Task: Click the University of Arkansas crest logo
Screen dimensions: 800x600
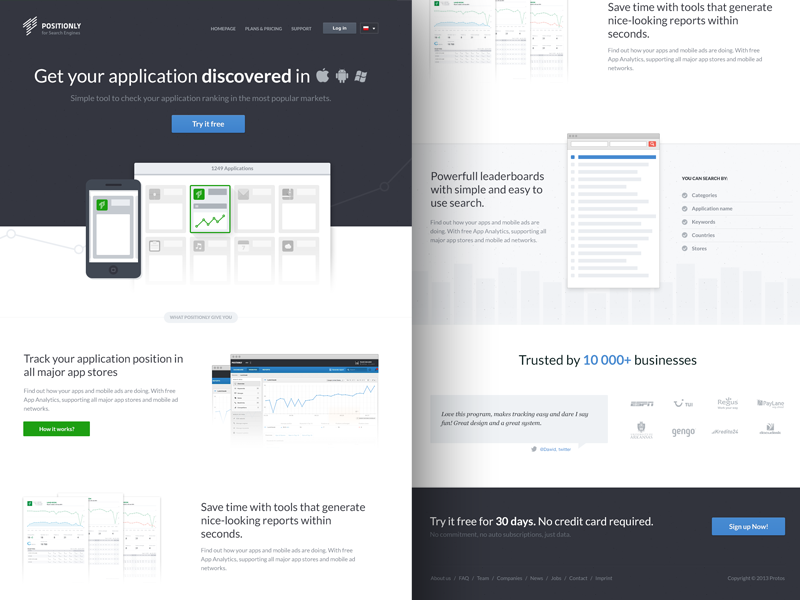Action: pyautogui.click(x=641, y=430)
